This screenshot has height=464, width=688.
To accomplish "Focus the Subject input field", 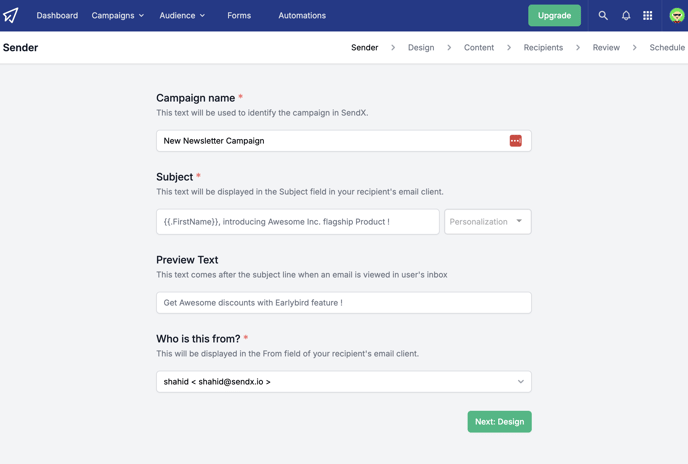I will [x=297, y=222].
